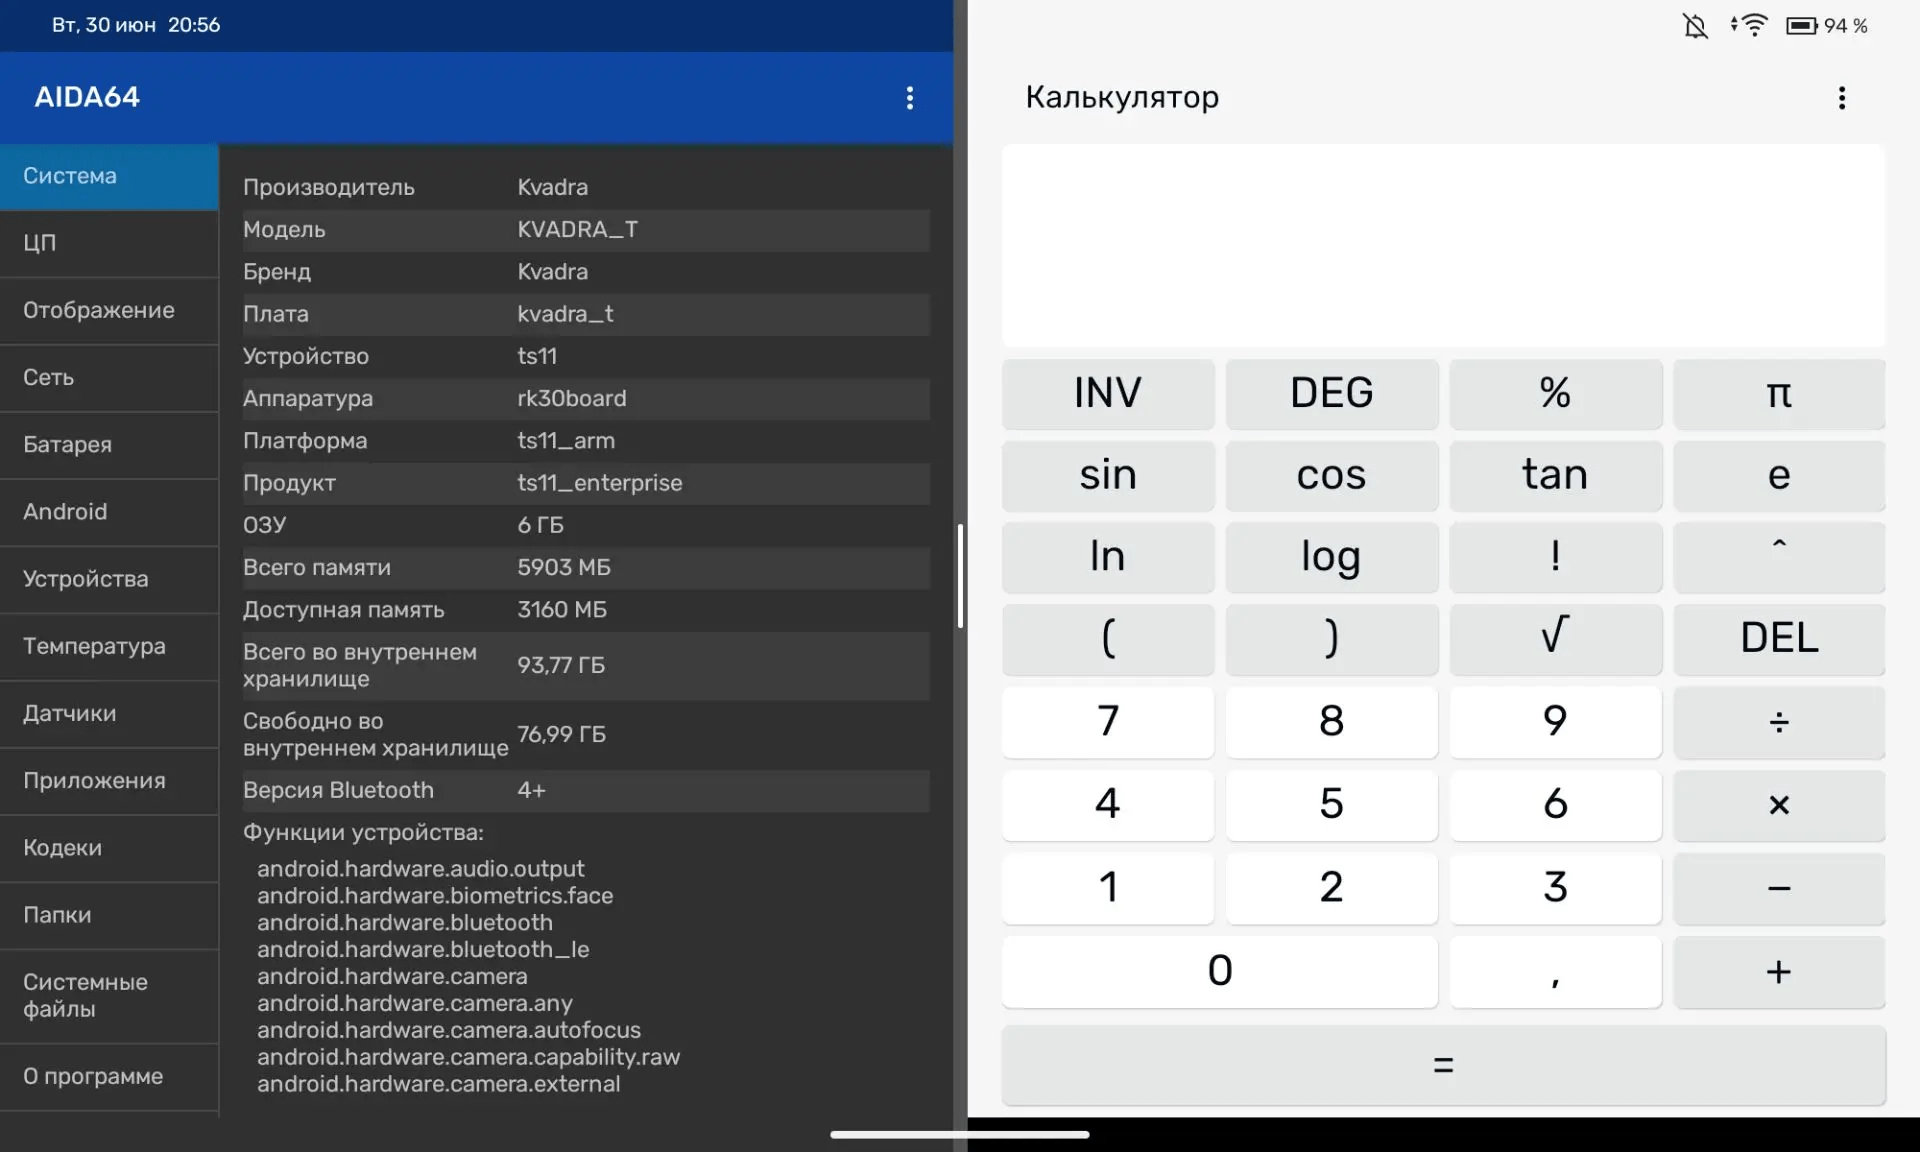
Task: Toggle the INV key in Calculator
Action: (x=1108, y=393)
